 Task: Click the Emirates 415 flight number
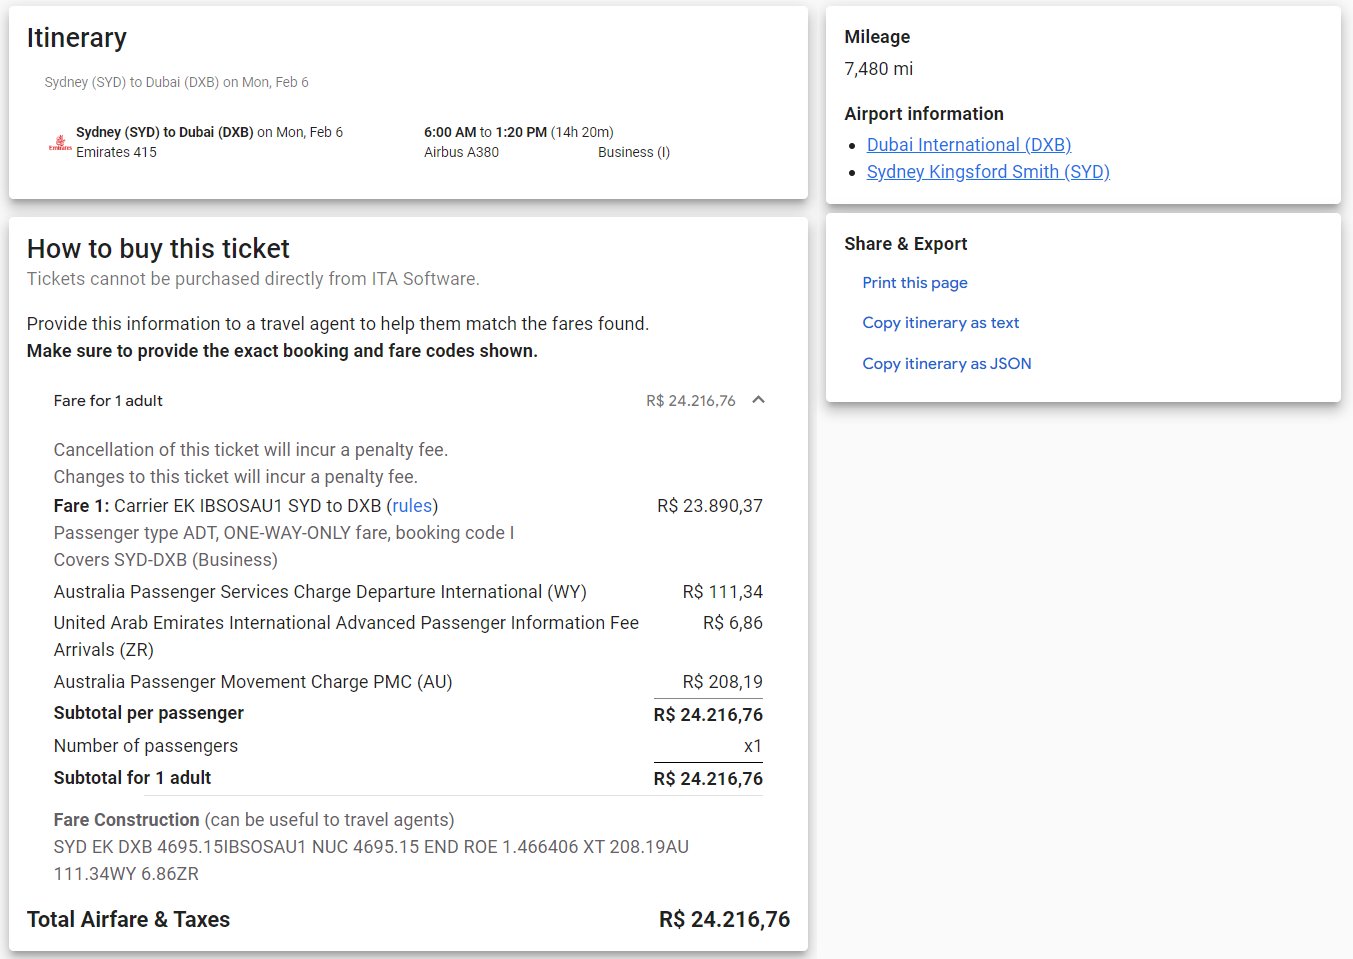pos(116,152)
